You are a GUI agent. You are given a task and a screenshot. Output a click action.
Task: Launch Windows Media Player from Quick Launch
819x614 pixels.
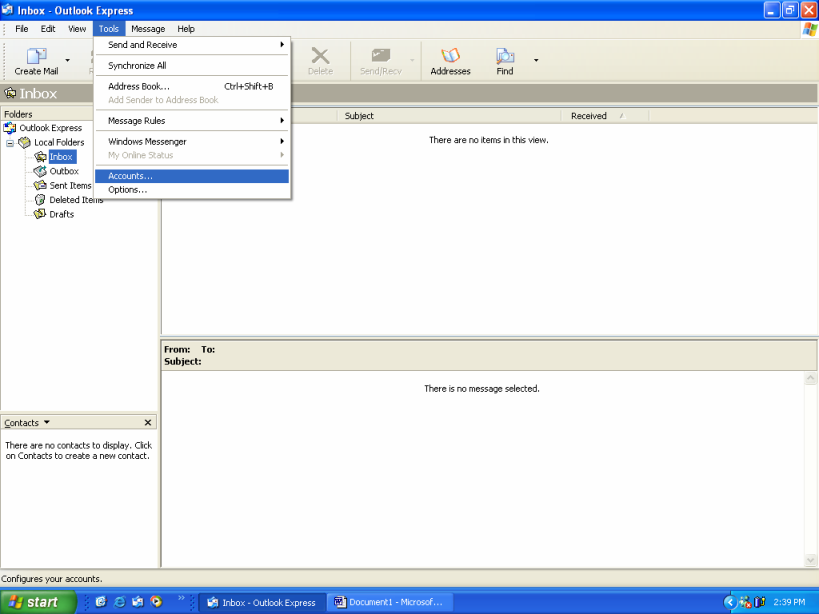[156, 602]
